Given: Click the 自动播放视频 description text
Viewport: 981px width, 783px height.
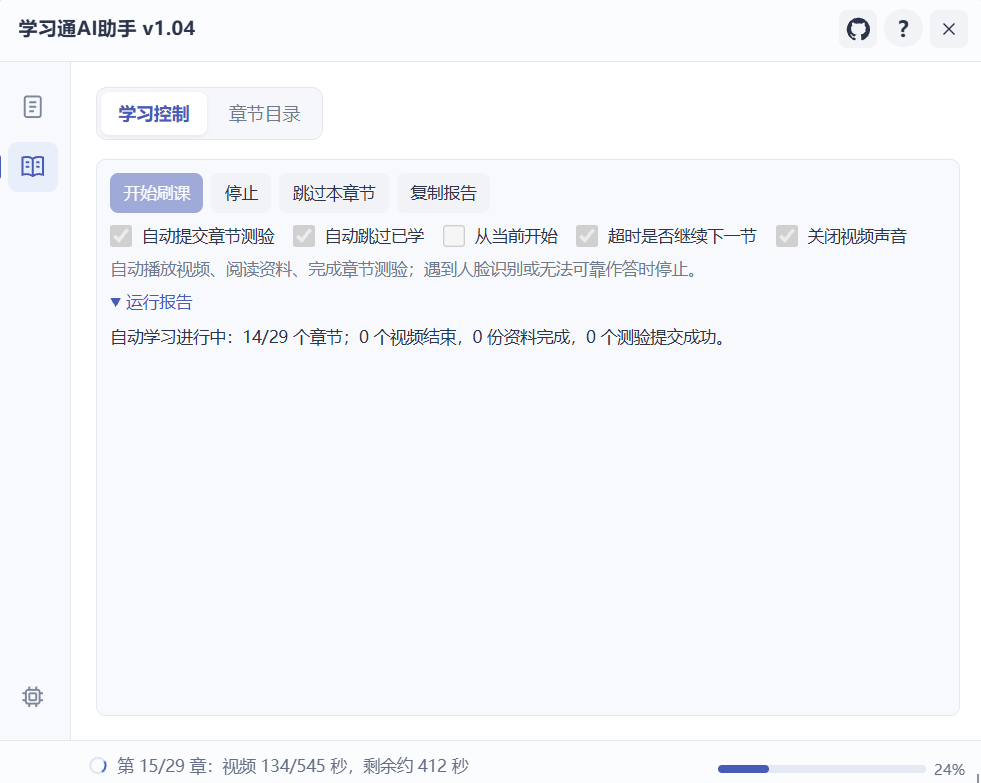Looking at the screenshot, I should [404, 270].
